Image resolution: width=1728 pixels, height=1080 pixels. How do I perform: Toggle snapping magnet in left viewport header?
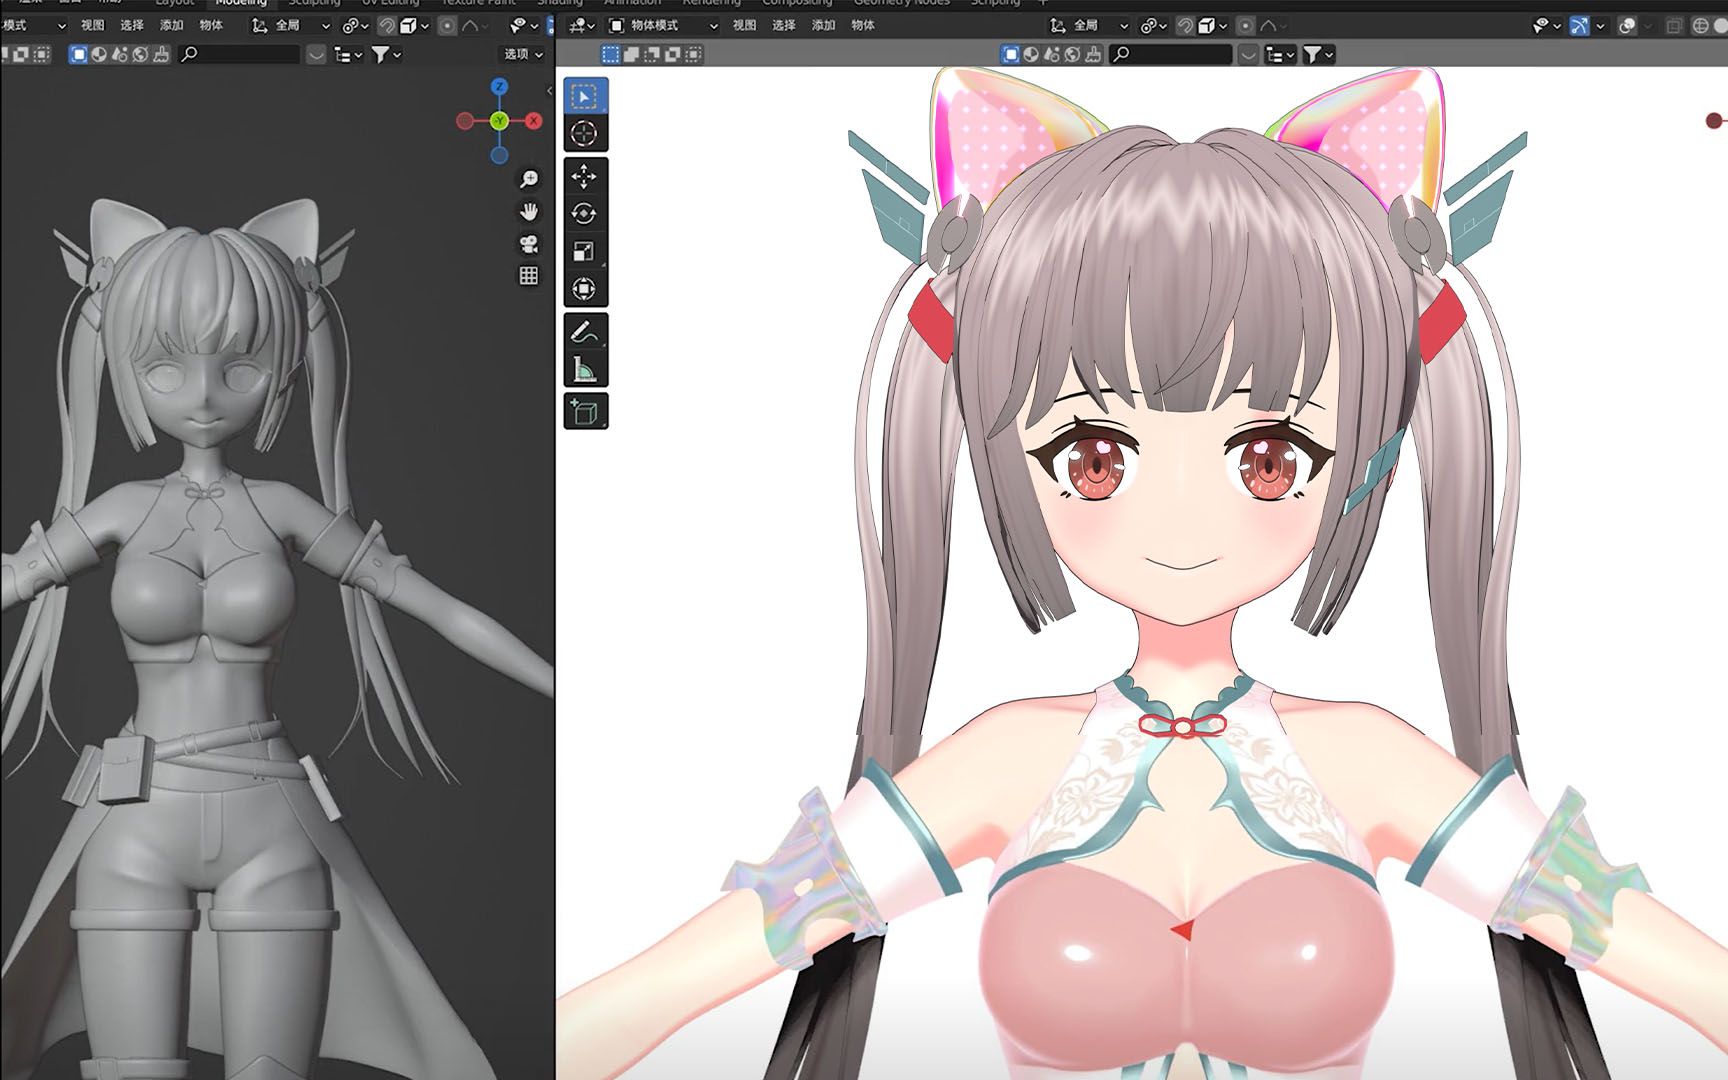tap(386, 25)
